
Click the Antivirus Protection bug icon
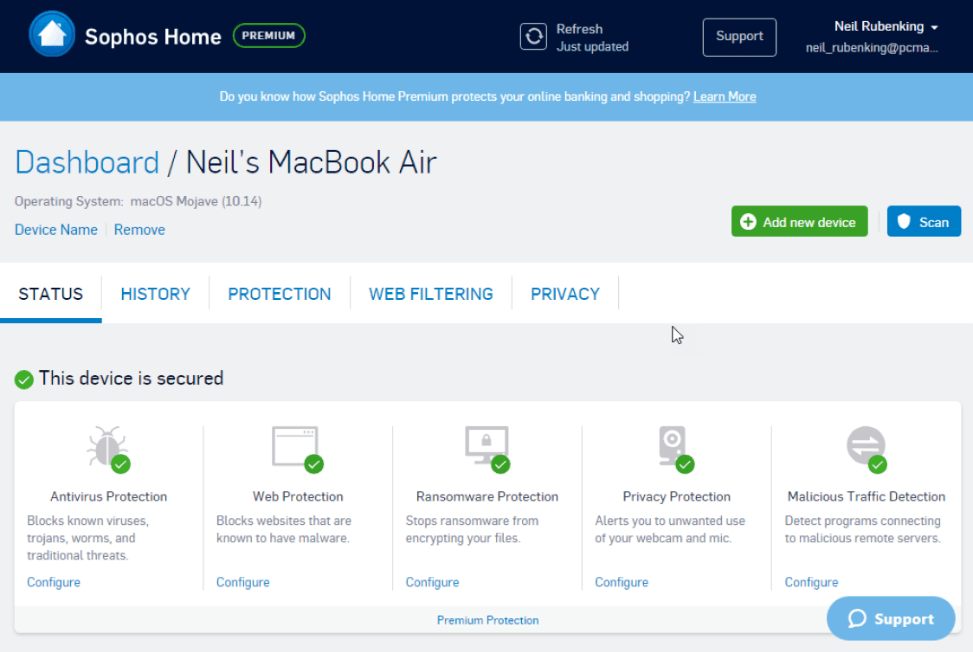[x=107, y=444]
